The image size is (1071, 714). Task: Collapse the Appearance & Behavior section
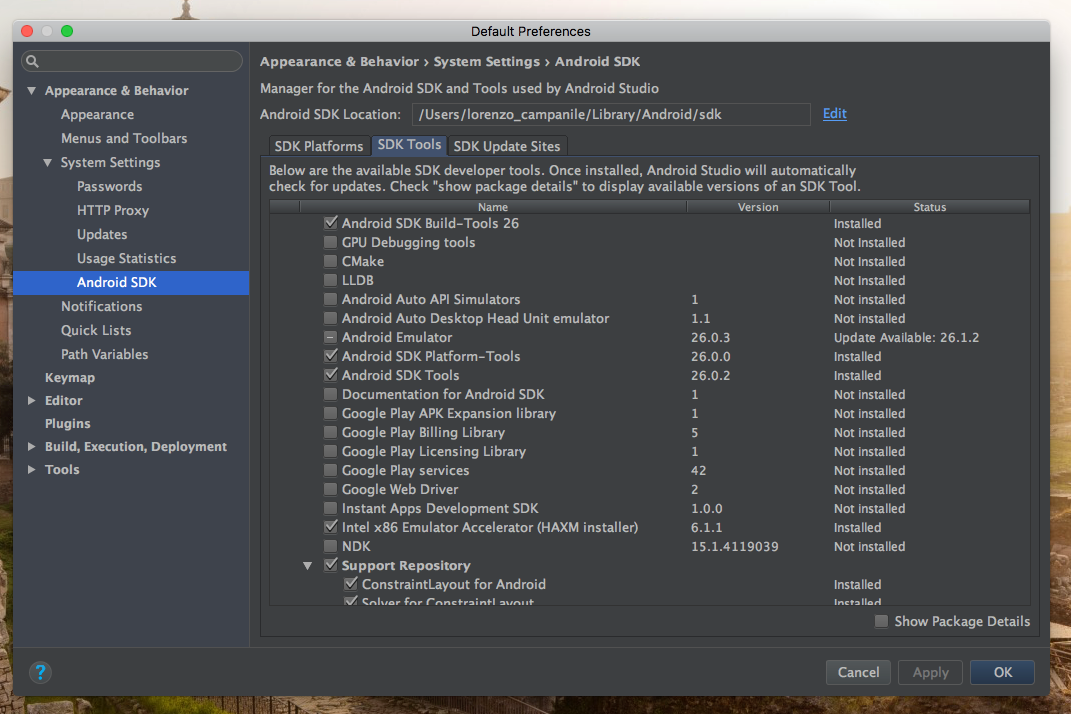point(31,90)
